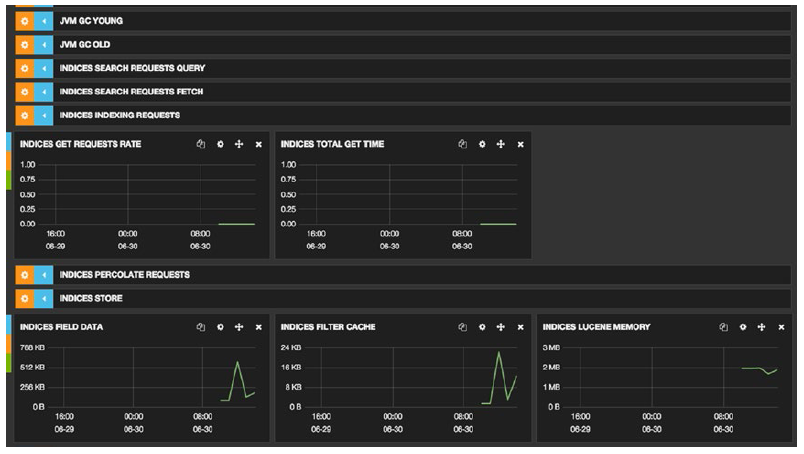This screenshot has height=454, width=804.
Task: Configure the Indices Get Requests Rate panel
Action: point(220,144)
